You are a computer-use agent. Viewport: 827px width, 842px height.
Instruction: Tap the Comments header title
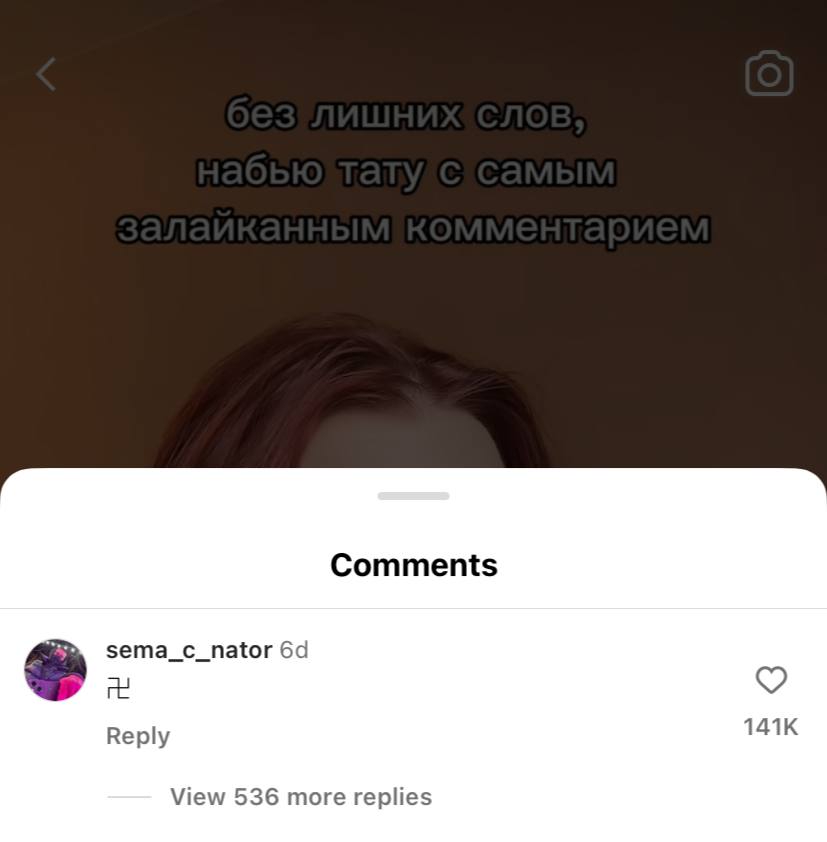pyautogui.click(x=414, y=565)
